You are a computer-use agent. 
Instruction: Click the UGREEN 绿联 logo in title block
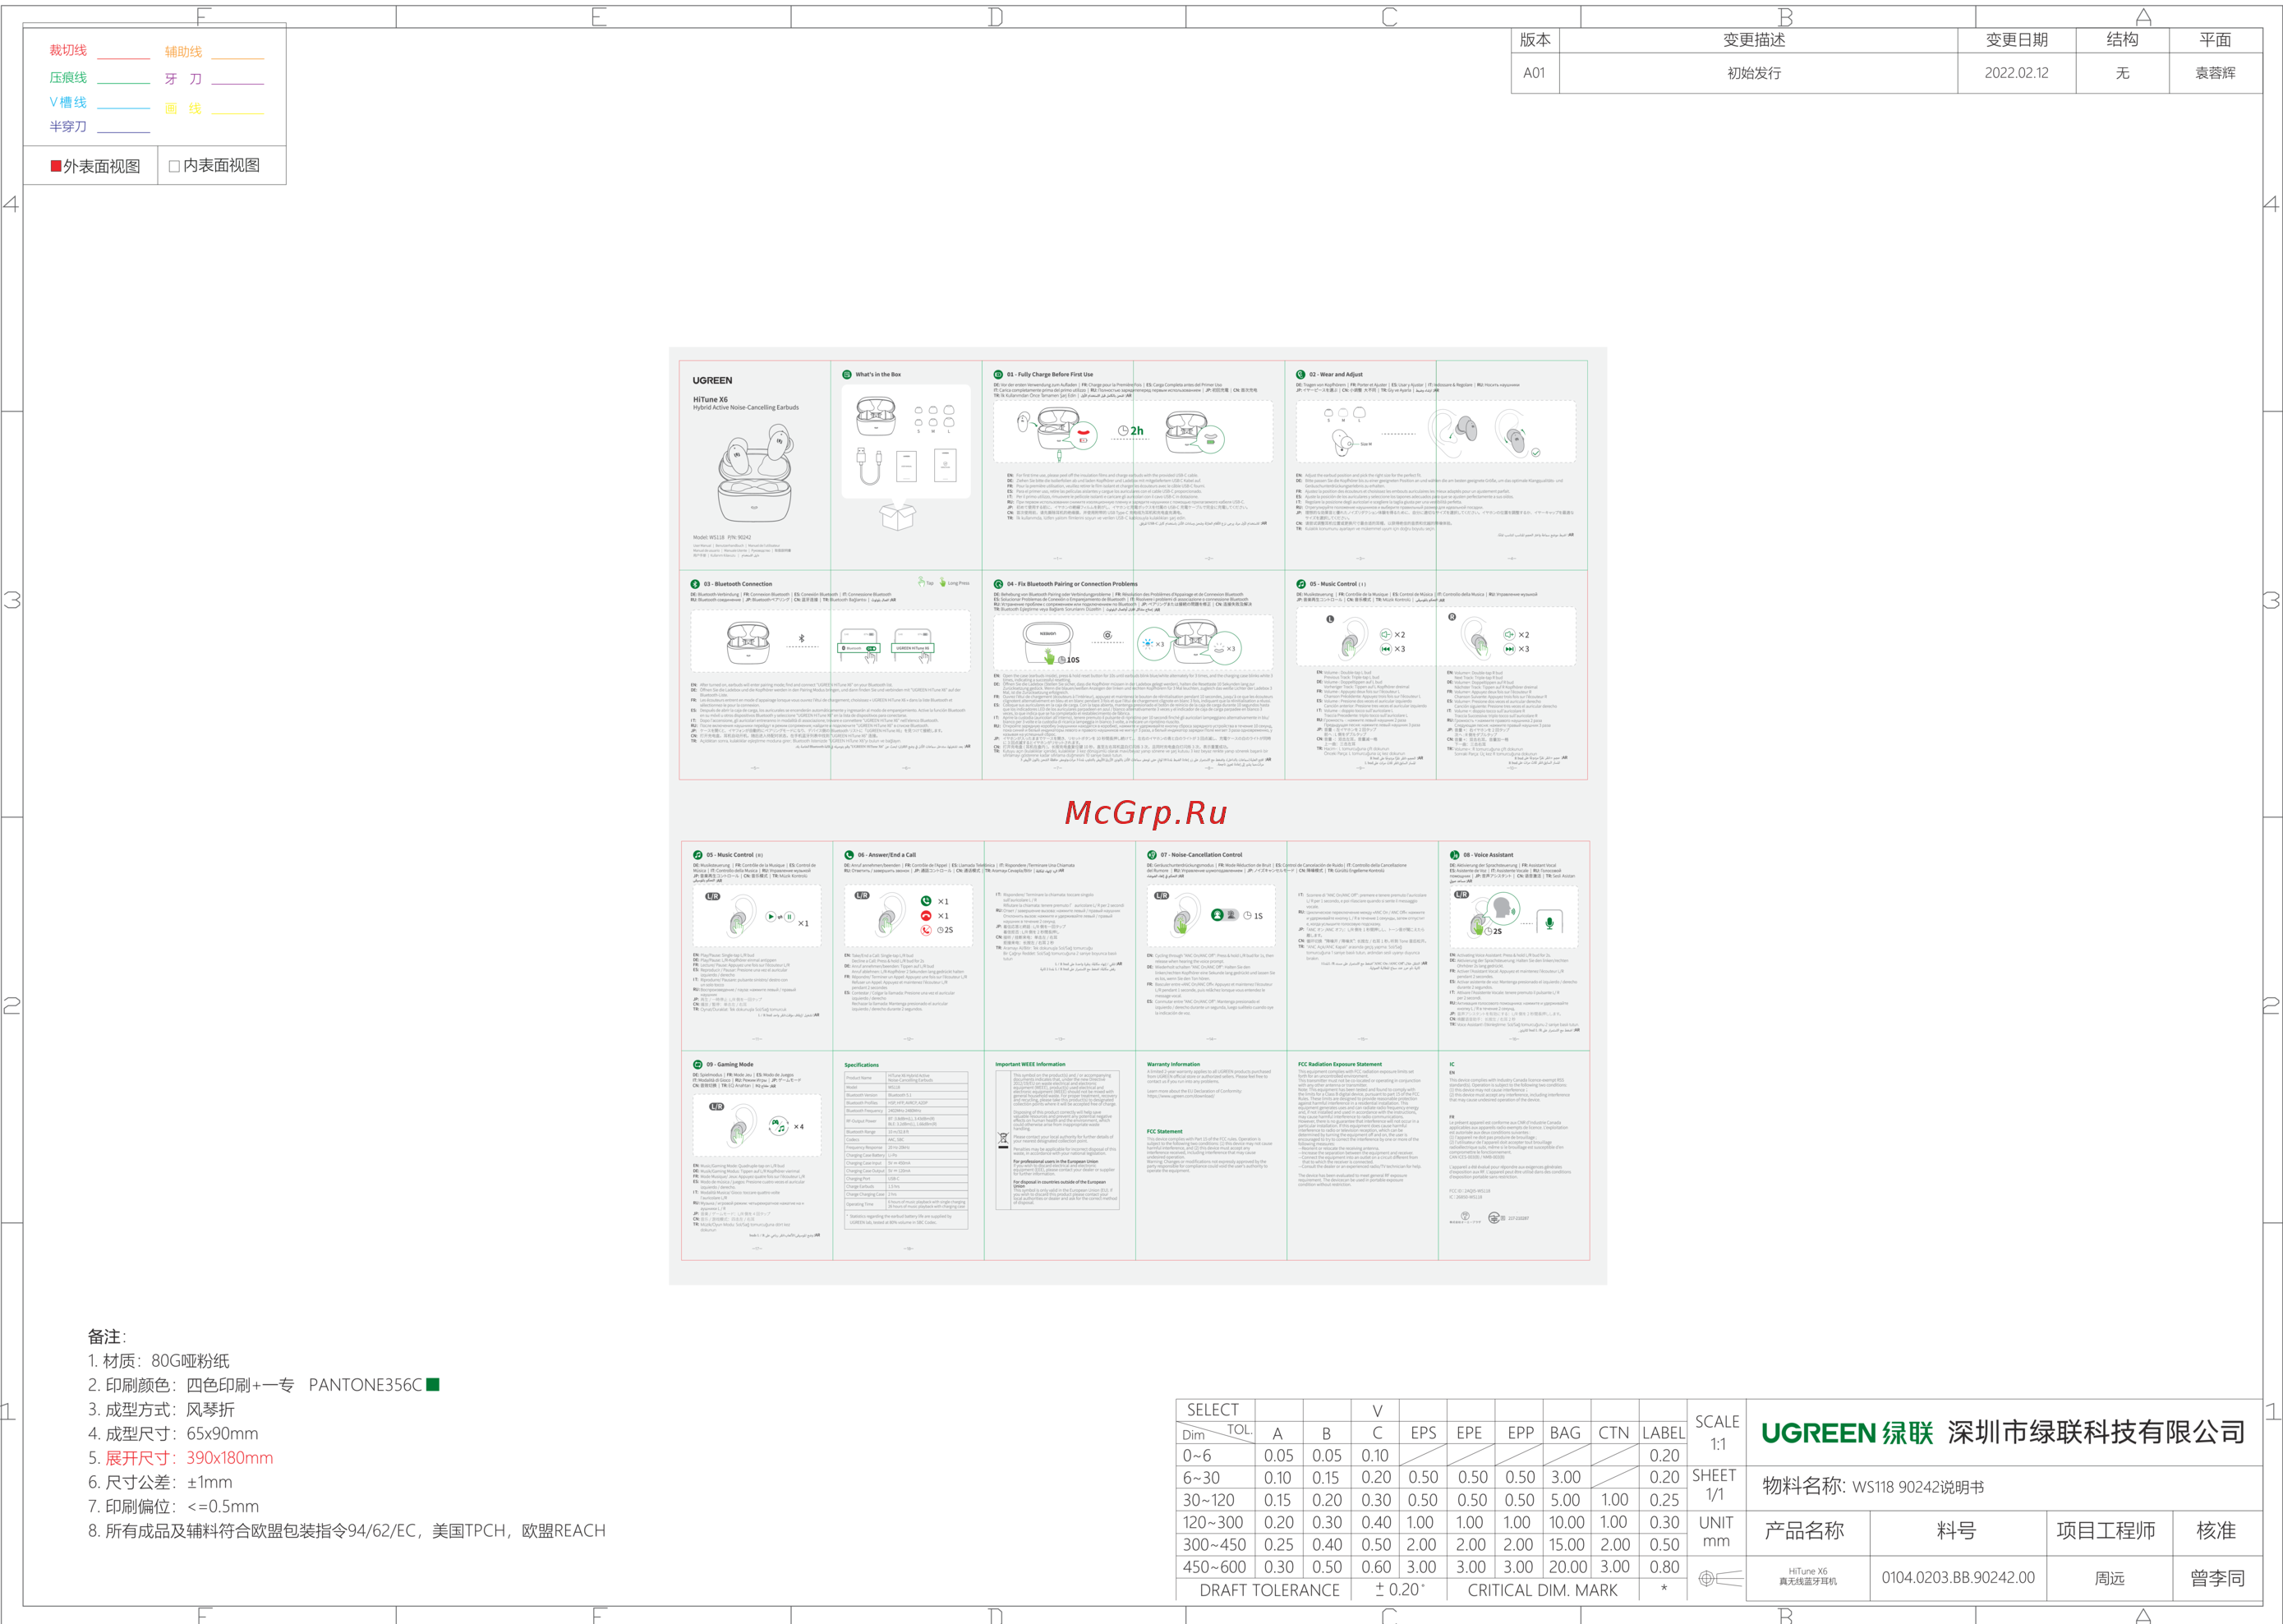coord(1847,1433)
